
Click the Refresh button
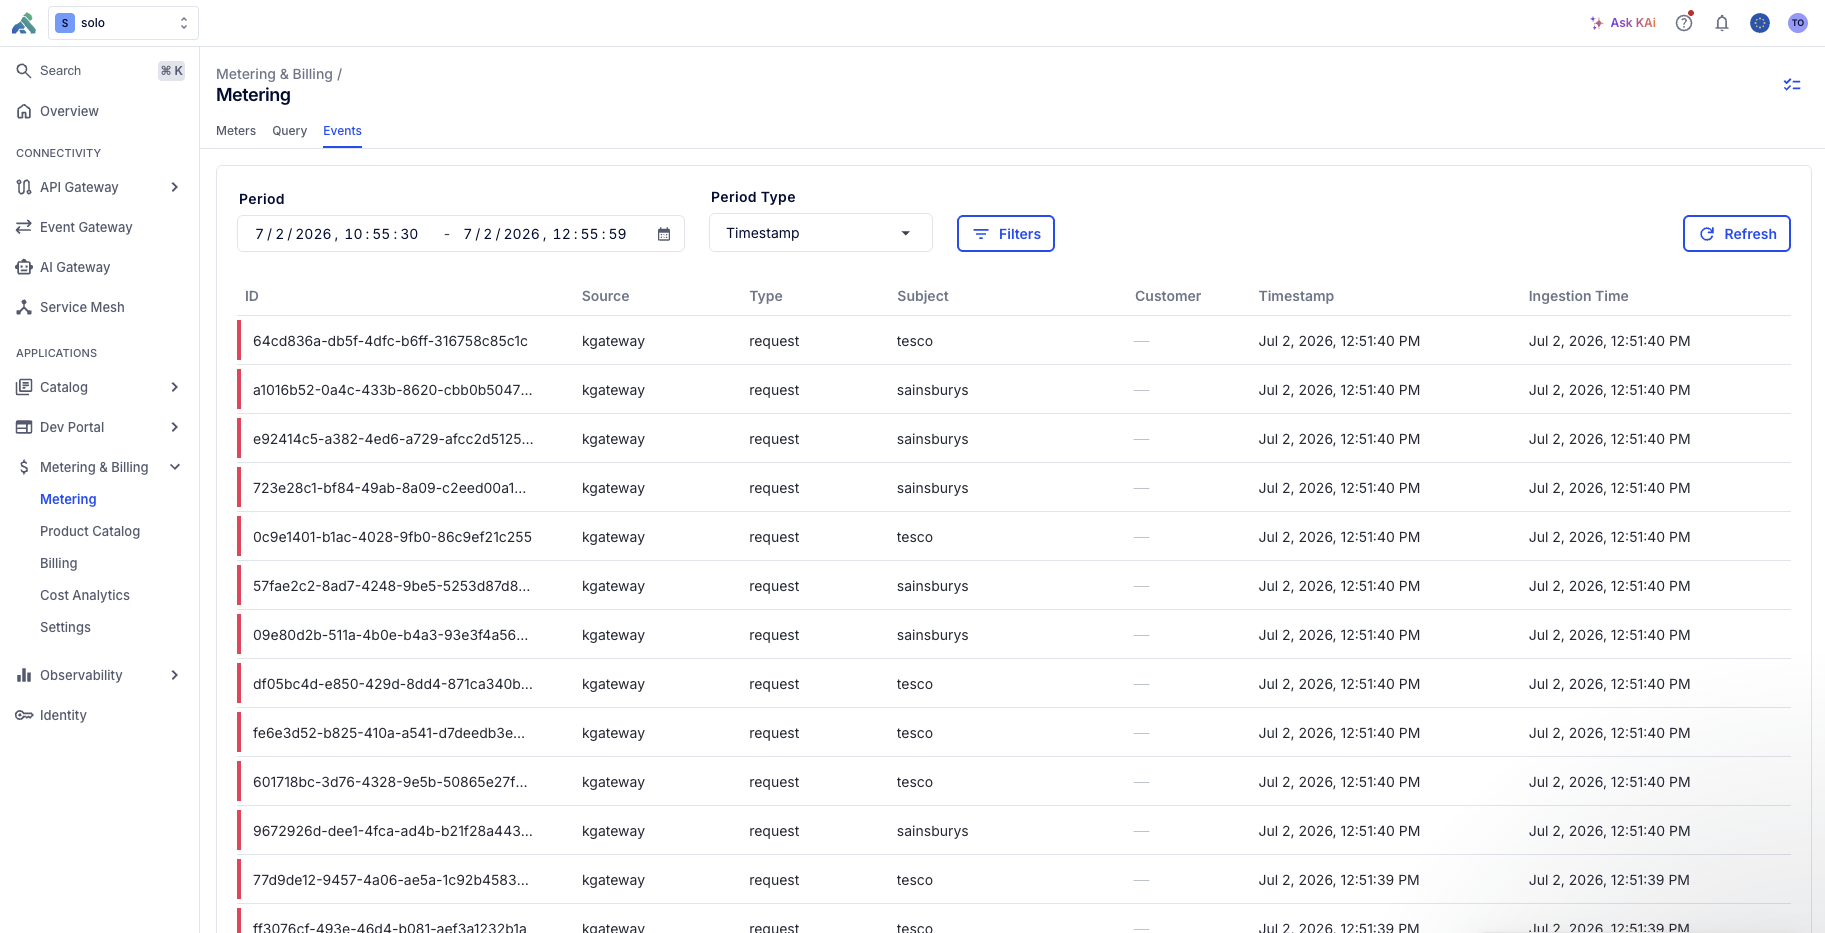(x=1737, y=234)
